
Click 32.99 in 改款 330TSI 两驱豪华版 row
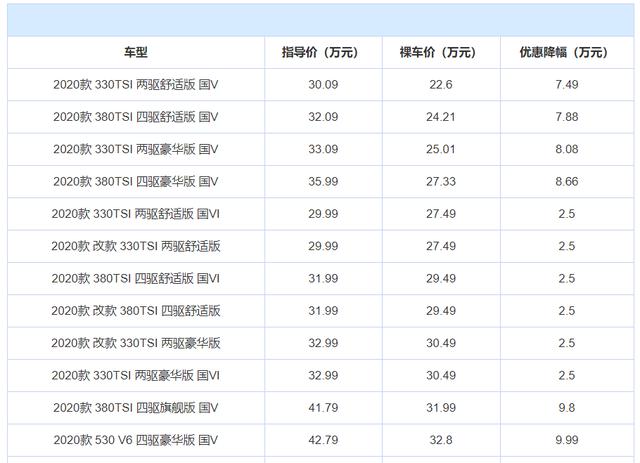[x=323, y=343]
